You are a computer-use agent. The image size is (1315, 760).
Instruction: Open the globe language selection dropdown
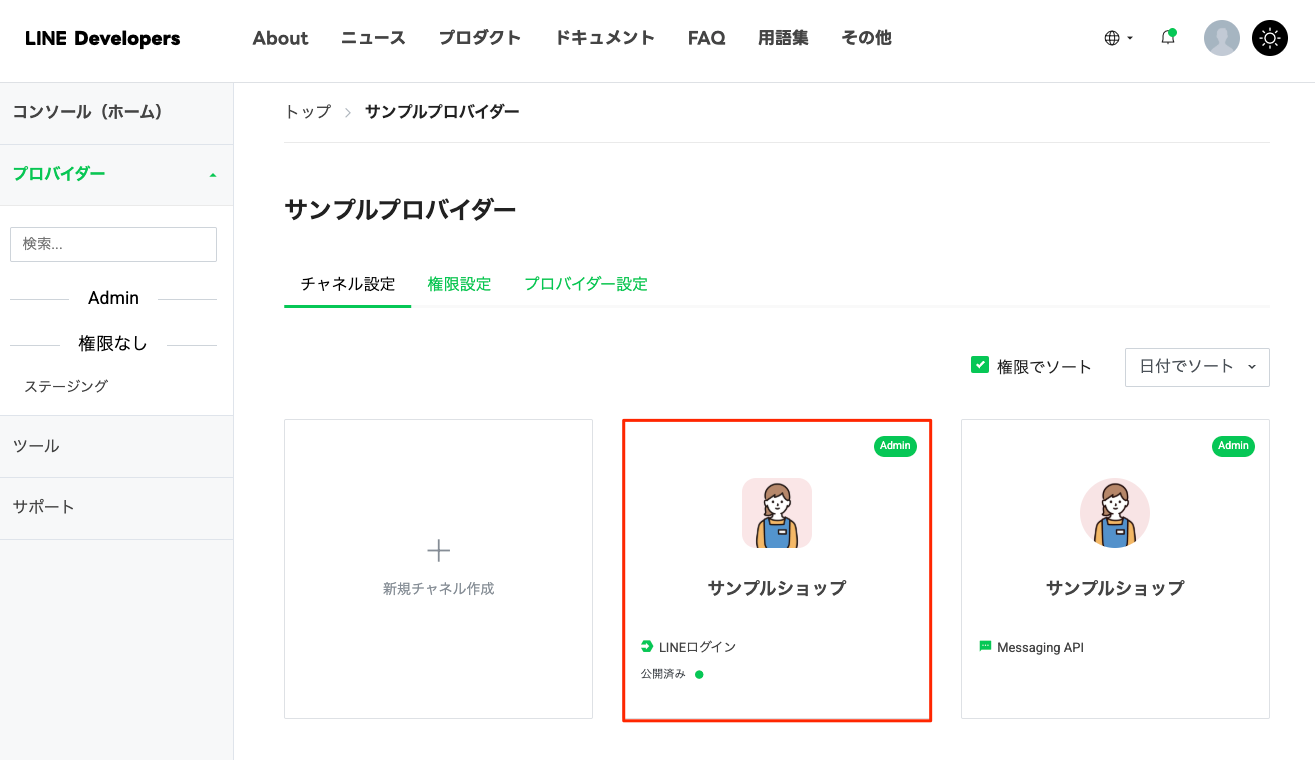click(x=1117, y=37)
